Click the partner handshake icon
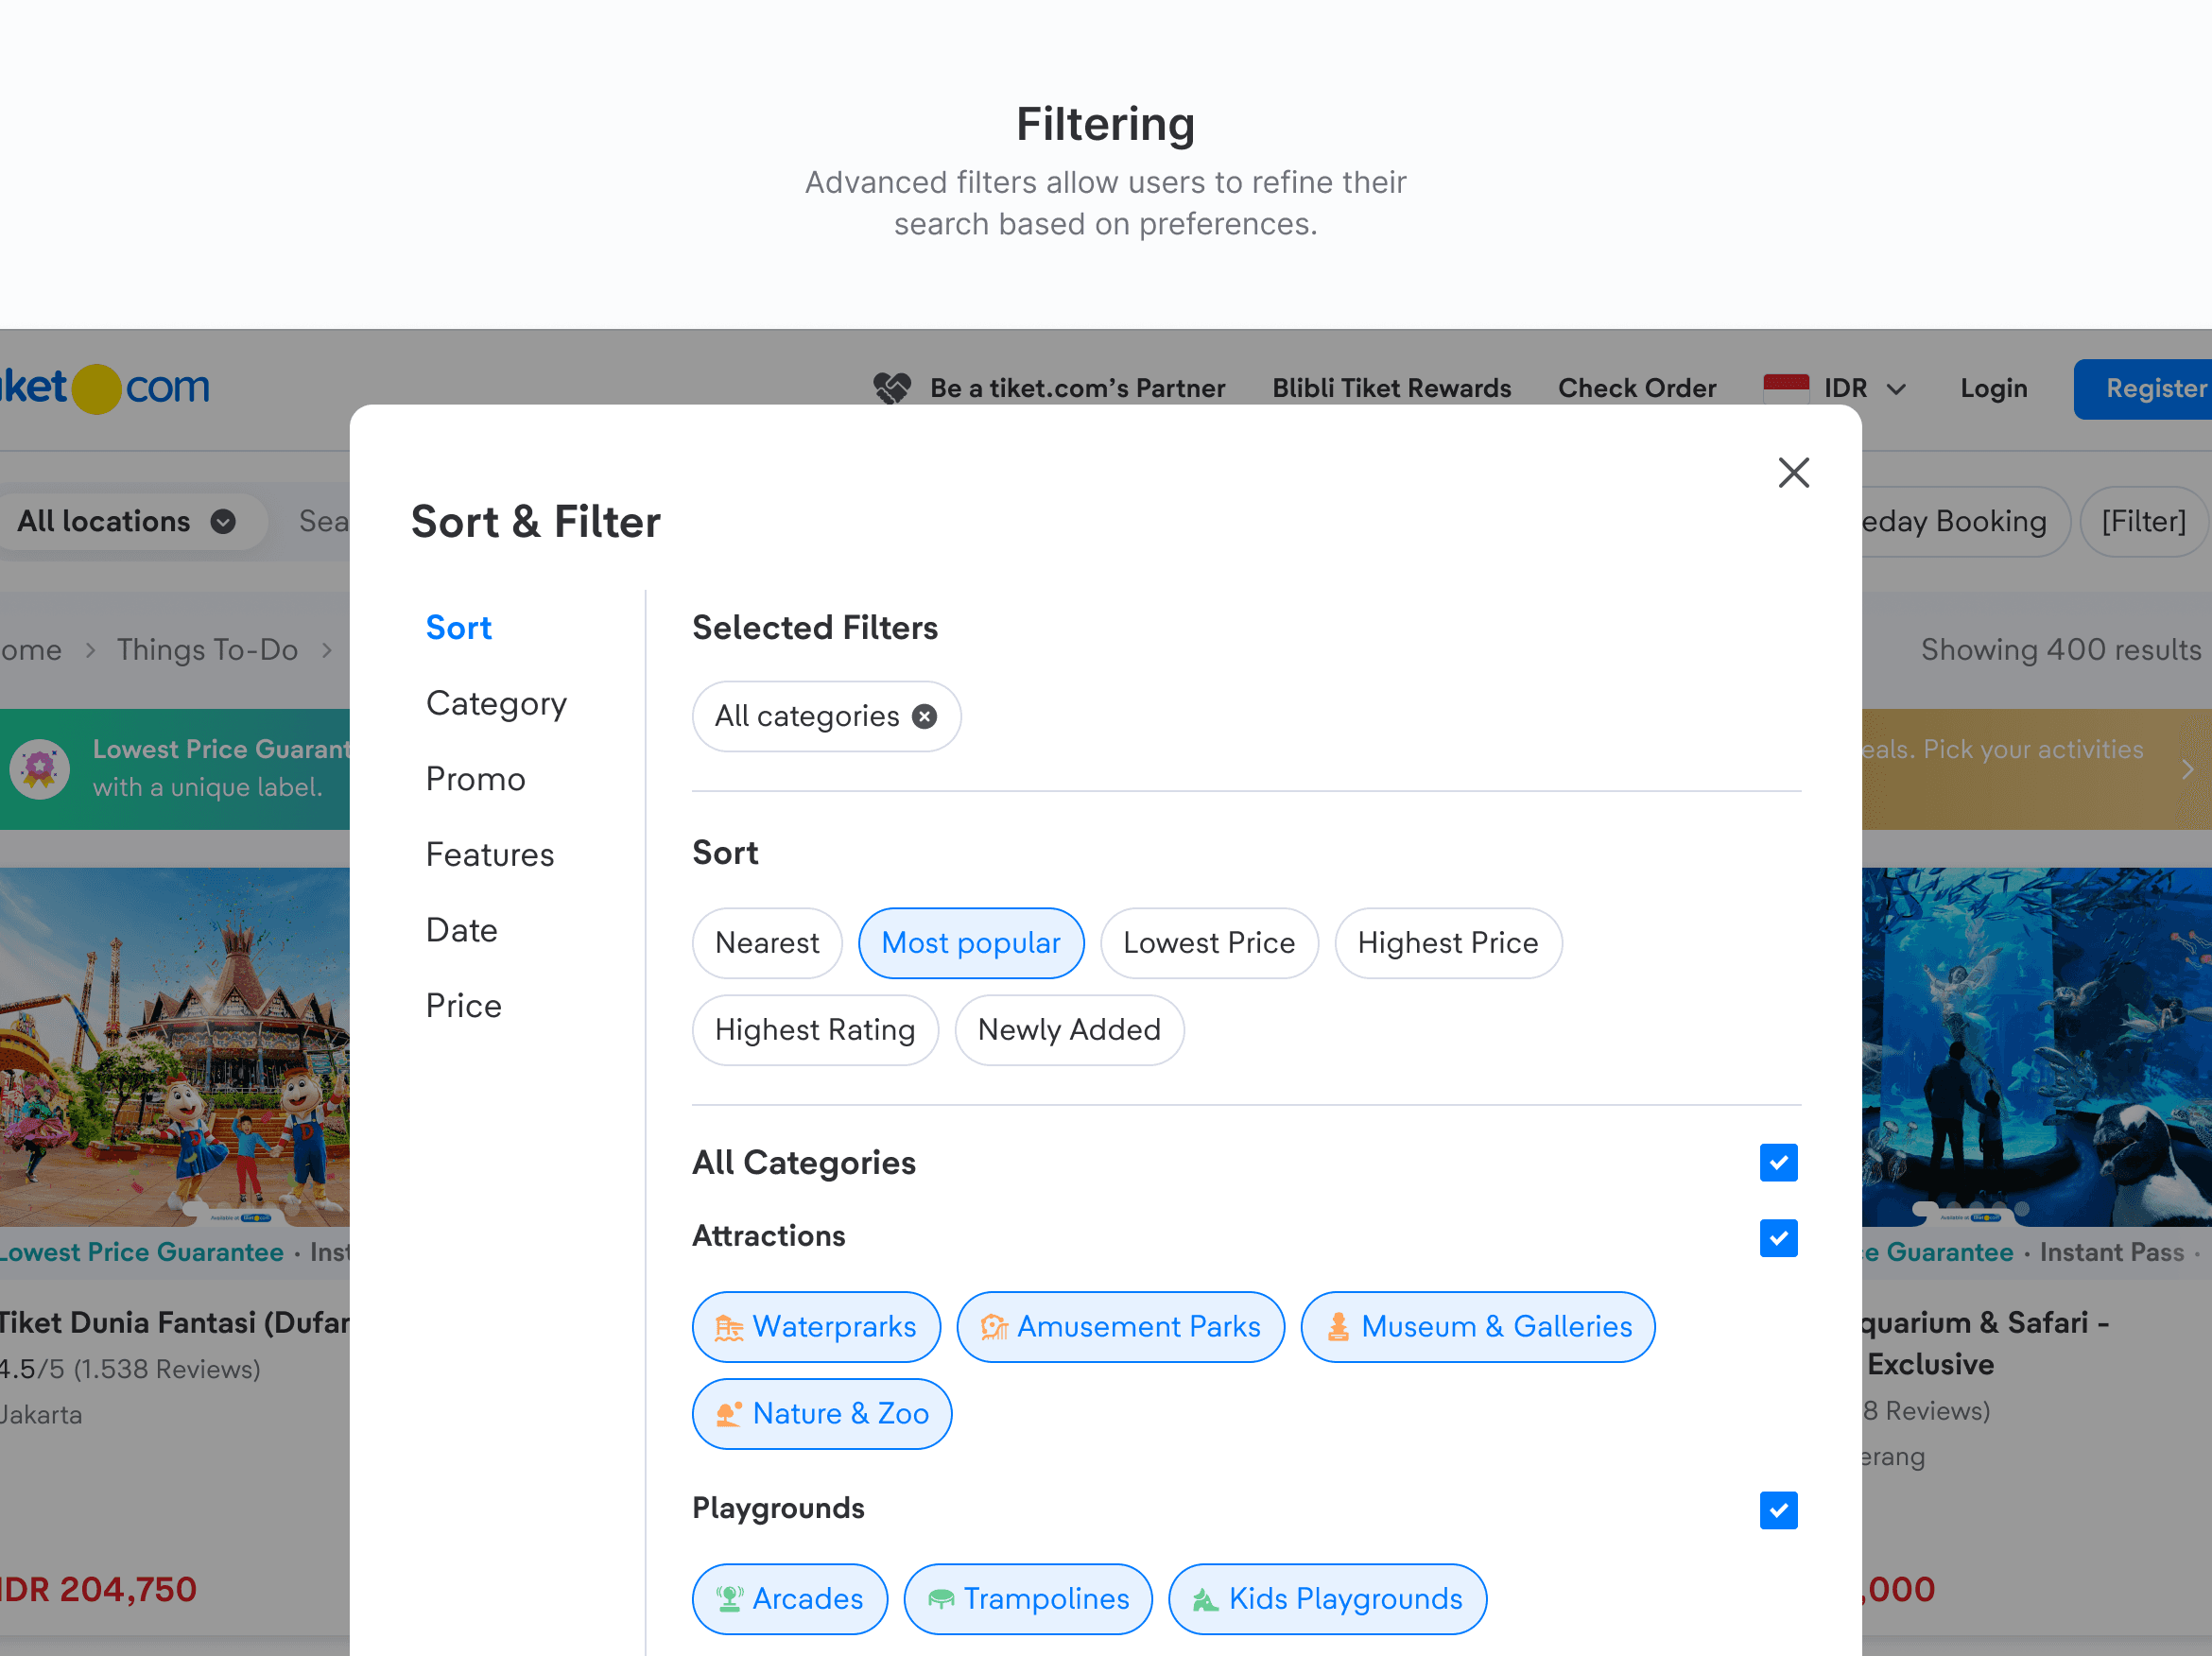Image resolution: width=2212 pixels, height=1656 pixels. 891,388
